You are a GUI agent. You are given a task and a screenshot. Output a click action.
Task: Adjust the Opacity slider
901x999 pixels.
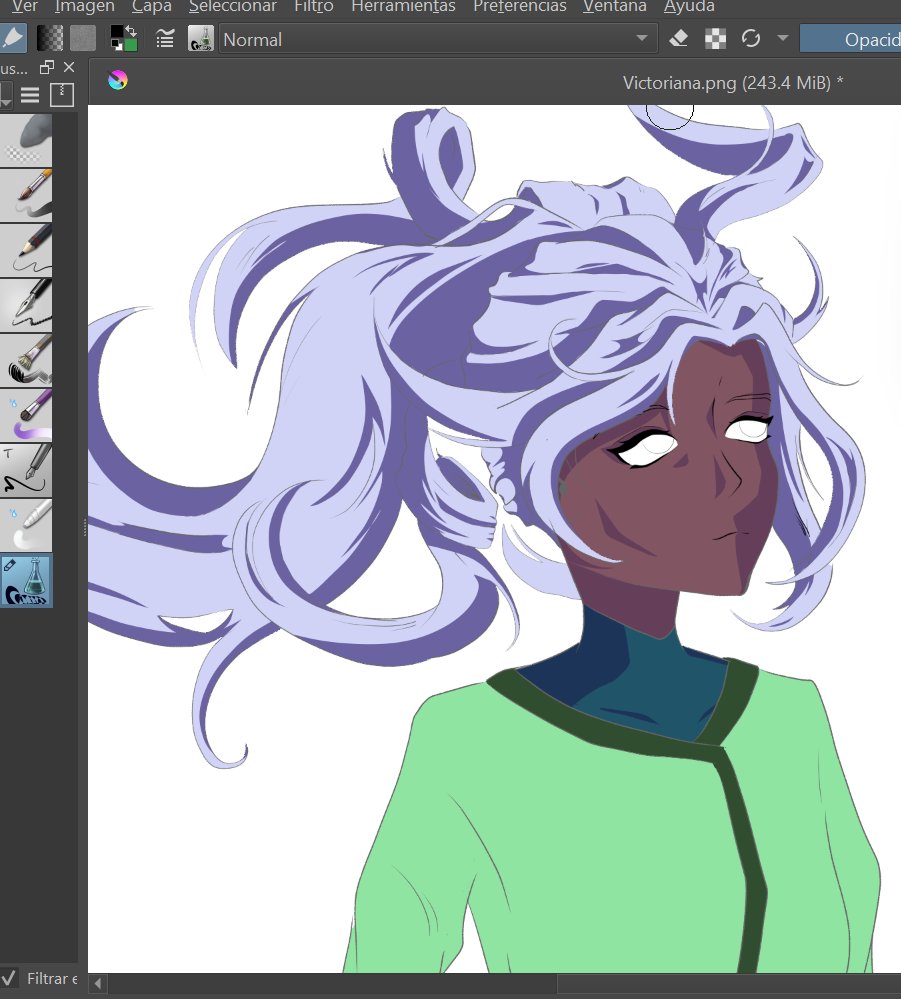coord(850,40)
